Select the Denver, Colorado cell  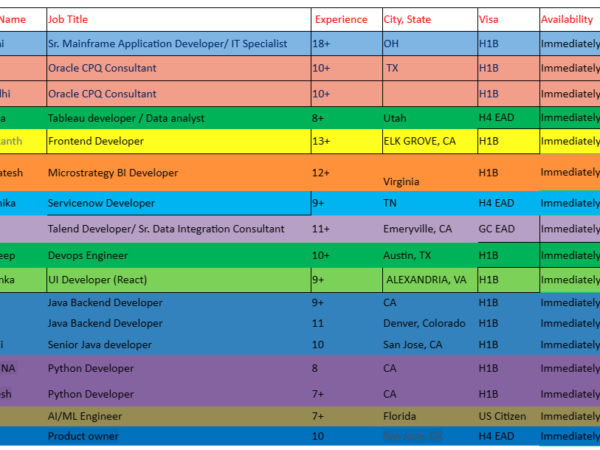pos(424,323)
